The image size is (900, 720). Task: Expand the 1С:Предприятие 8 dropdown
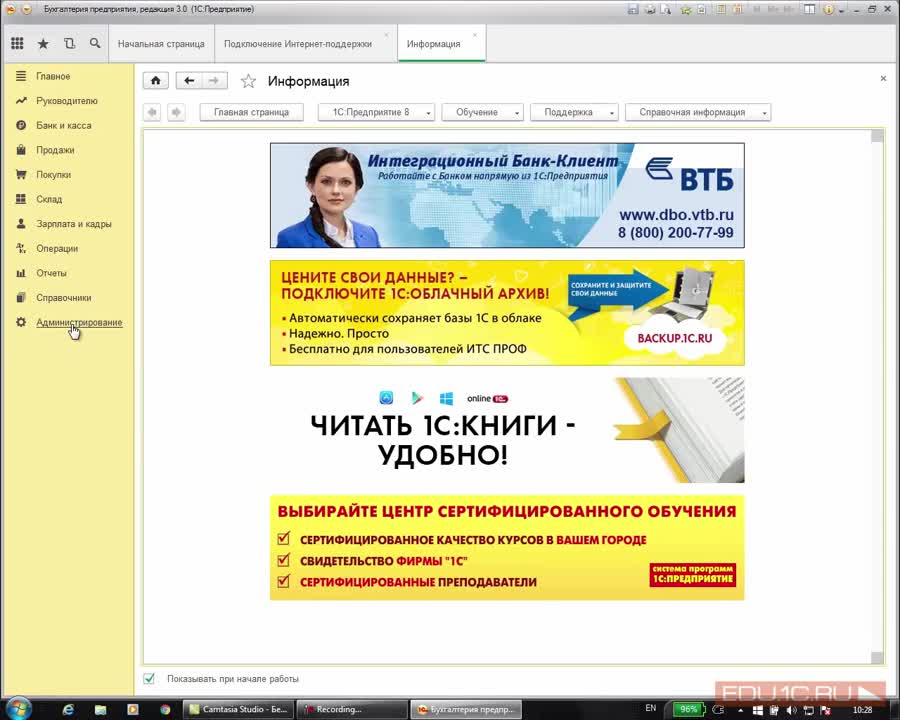click(378, 112)
